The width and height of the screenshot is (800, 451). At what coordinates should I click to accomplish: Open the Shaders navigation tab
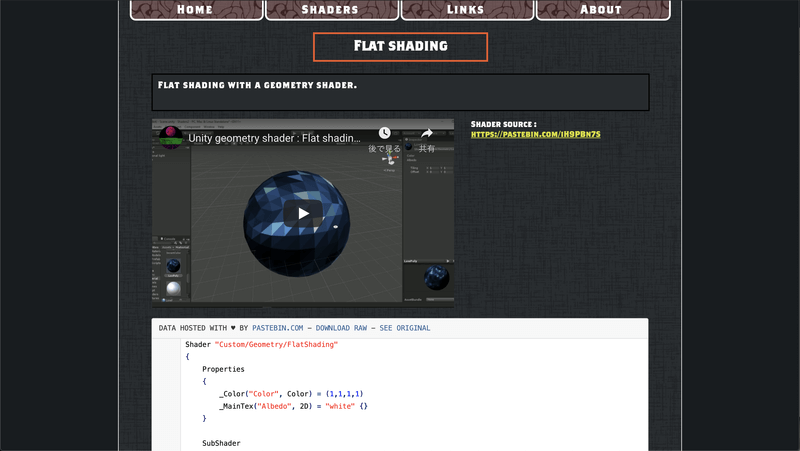click(x=332, y=9)
